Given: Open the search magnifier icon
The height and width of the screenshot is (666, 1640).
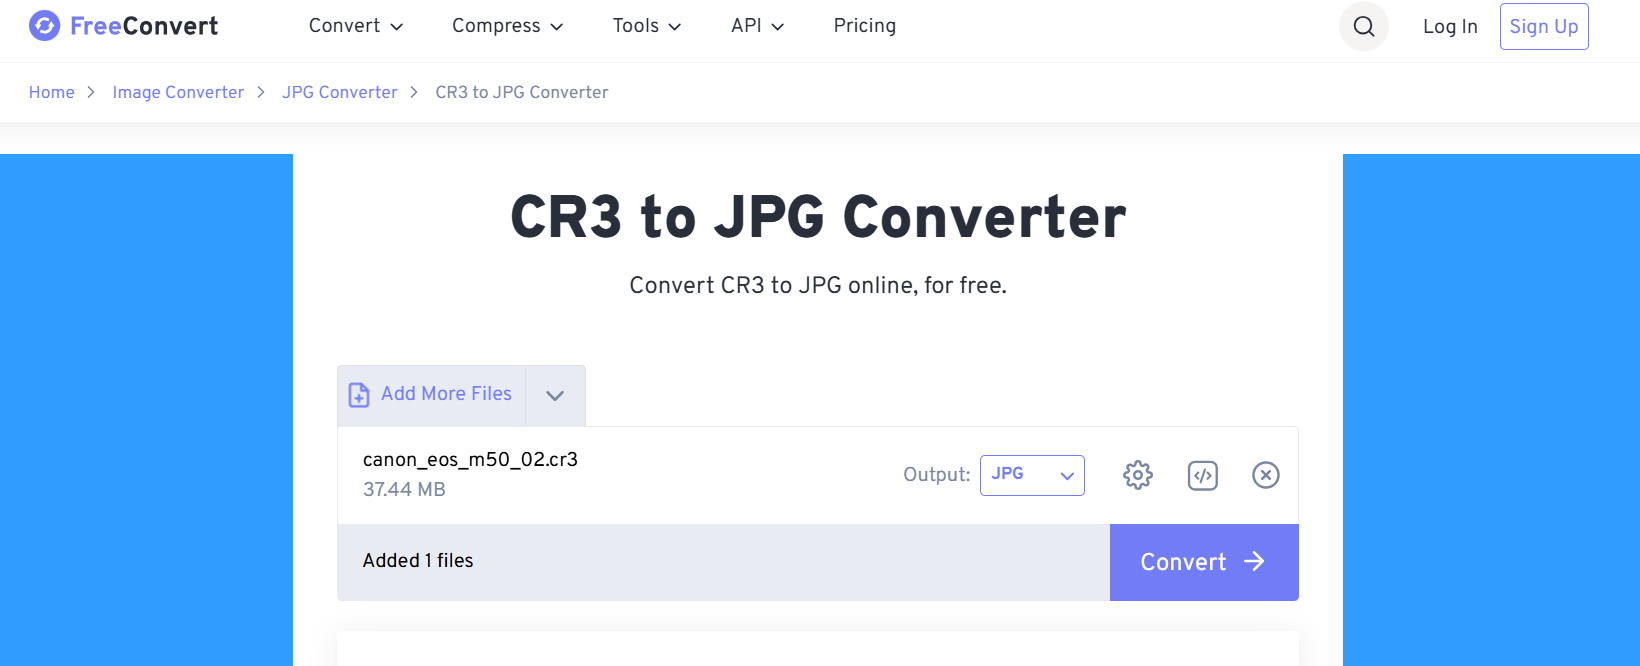Looking at the screenshot, I should coord(1363,26).
